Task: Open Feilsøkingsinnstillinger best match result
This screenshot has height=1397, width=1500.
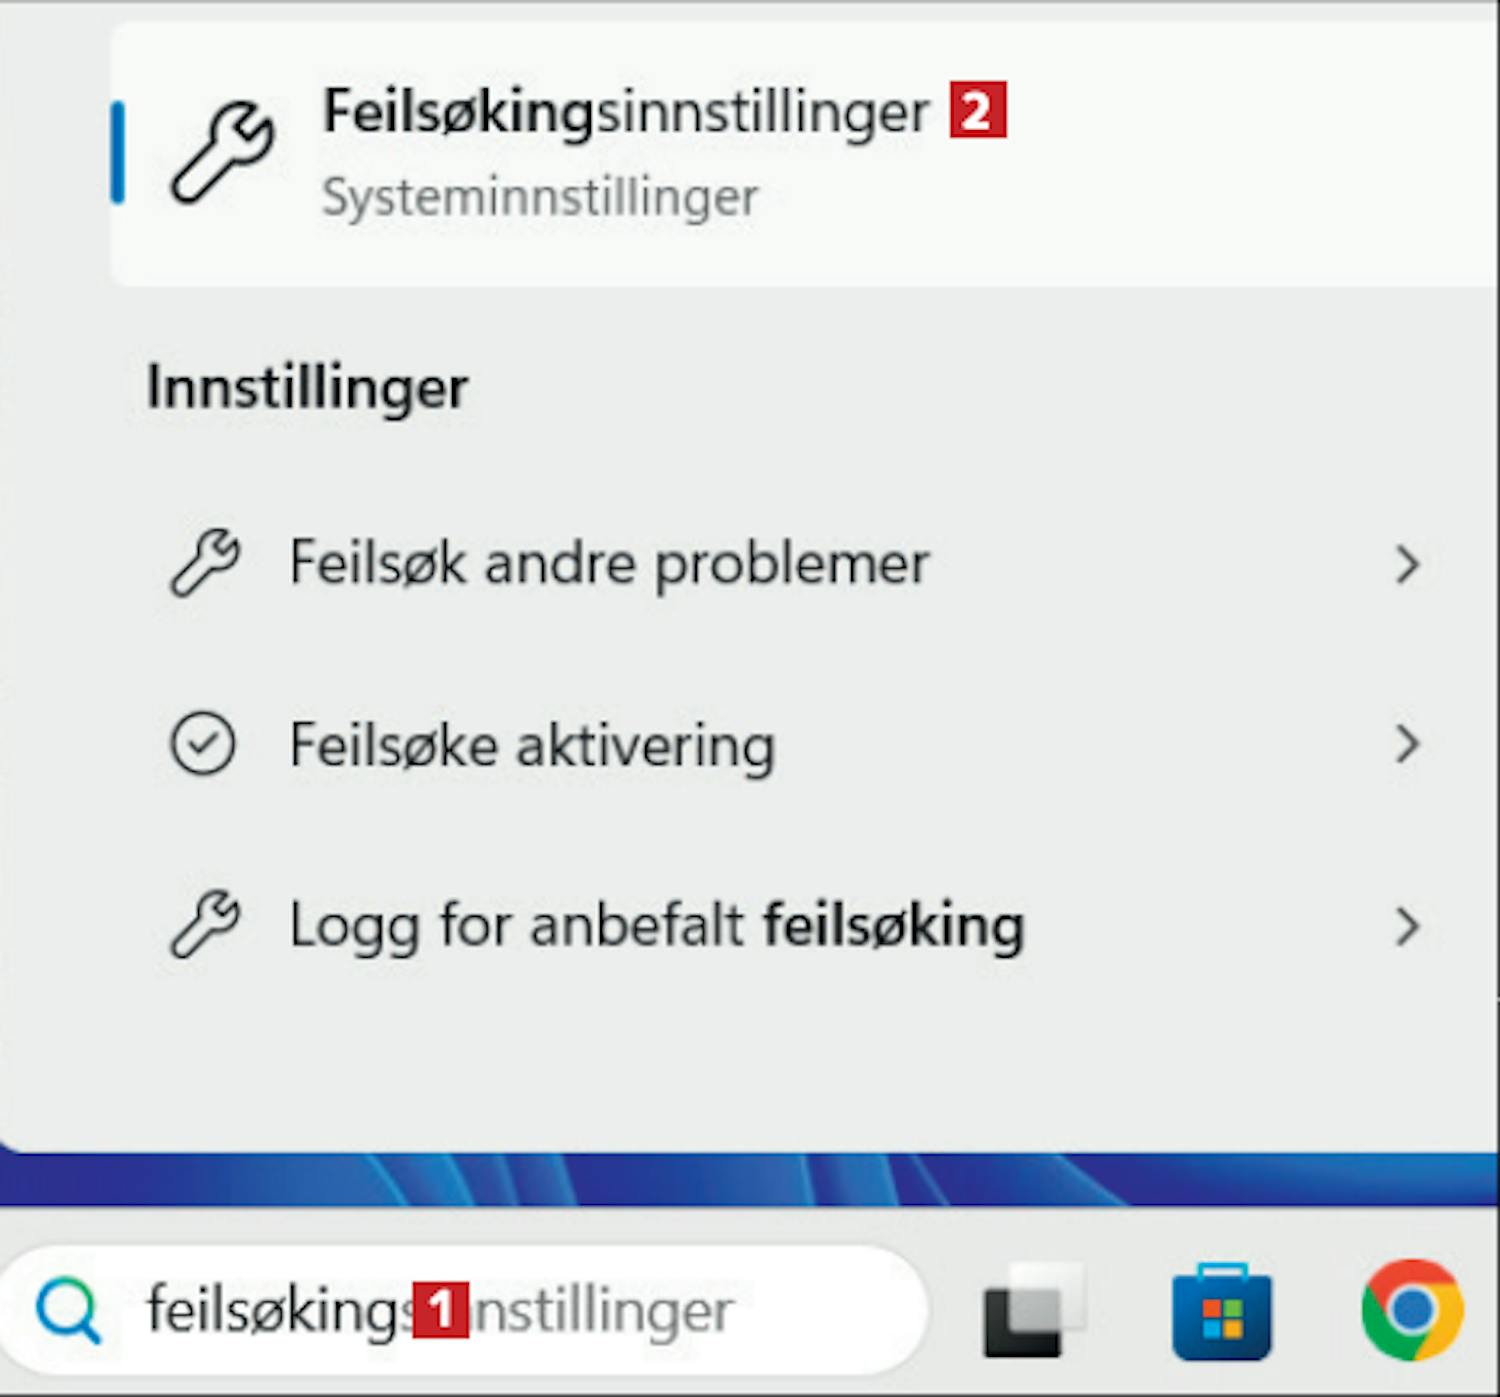Action: coord(805,155)
